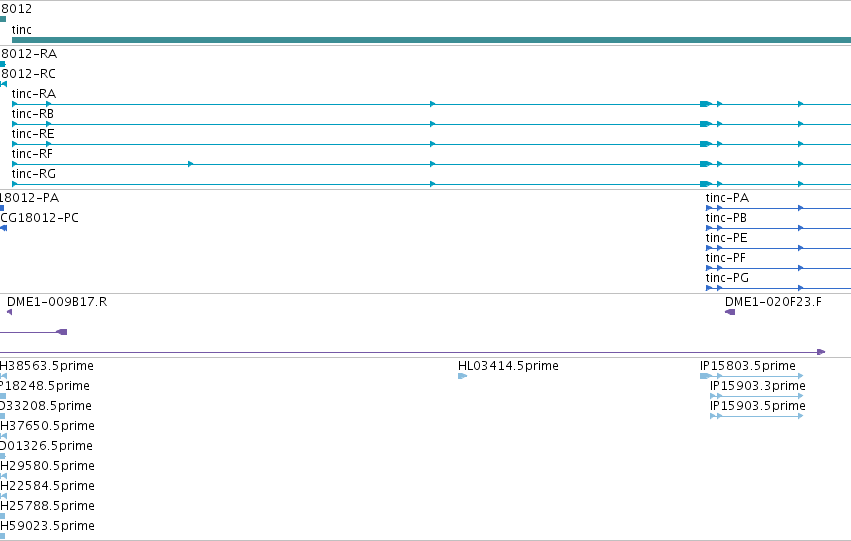Select the H22584.5prime EST label

[x=47, y=487]
